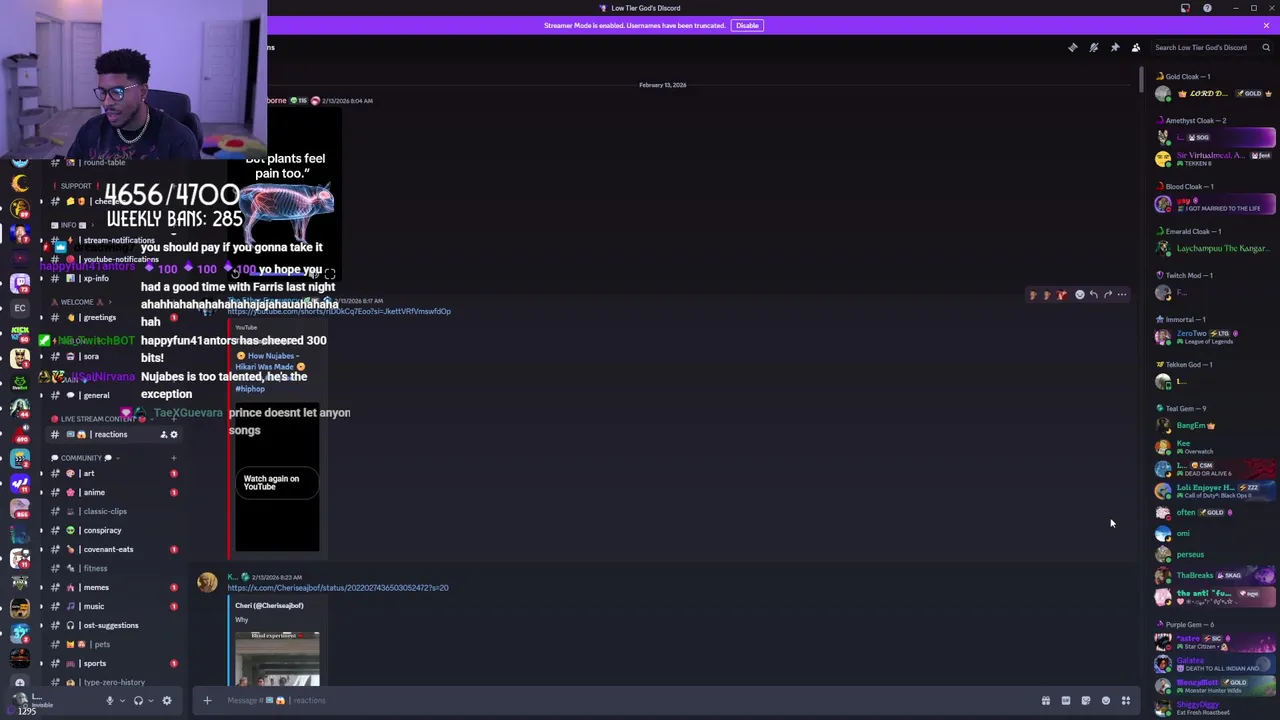Open the pets channel
The width and height of the screenshot is (1280, 720).
(115, 644)
